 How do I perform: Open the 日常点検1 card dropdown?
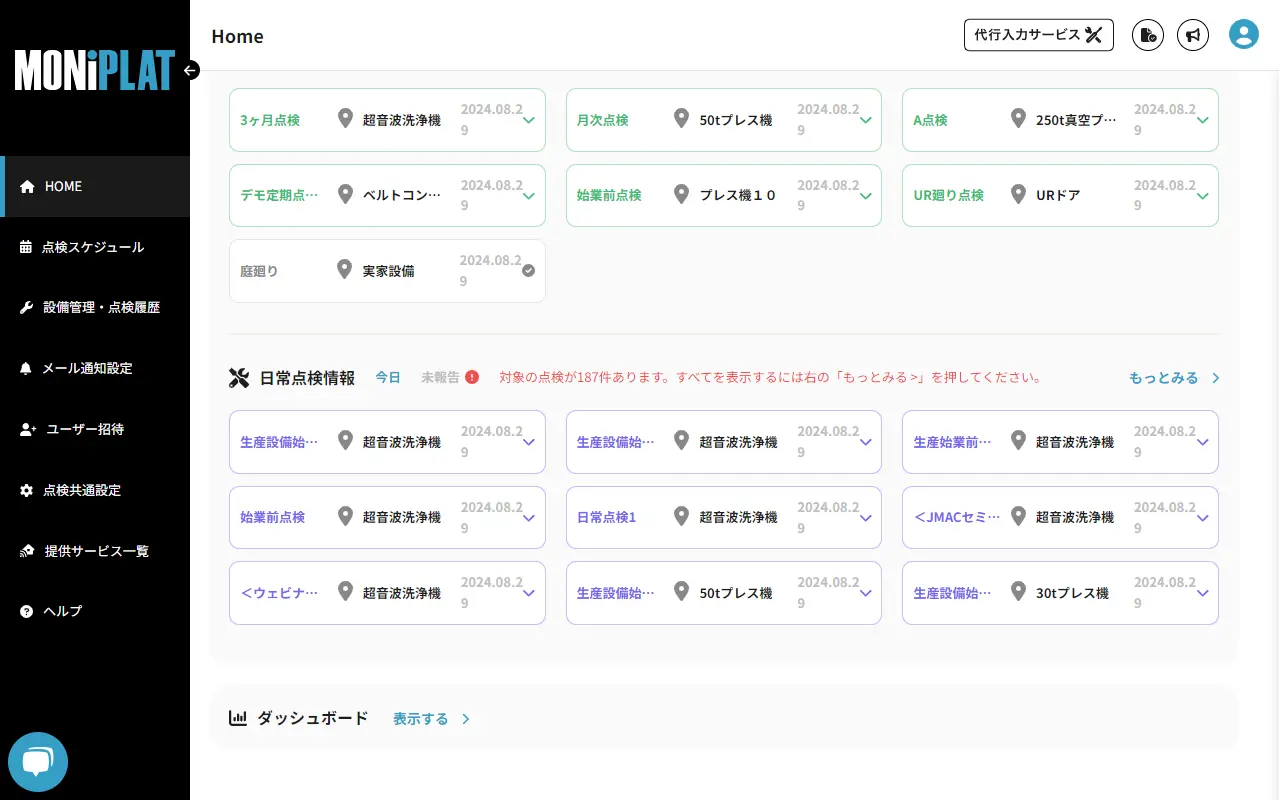[x=865, y=517]
